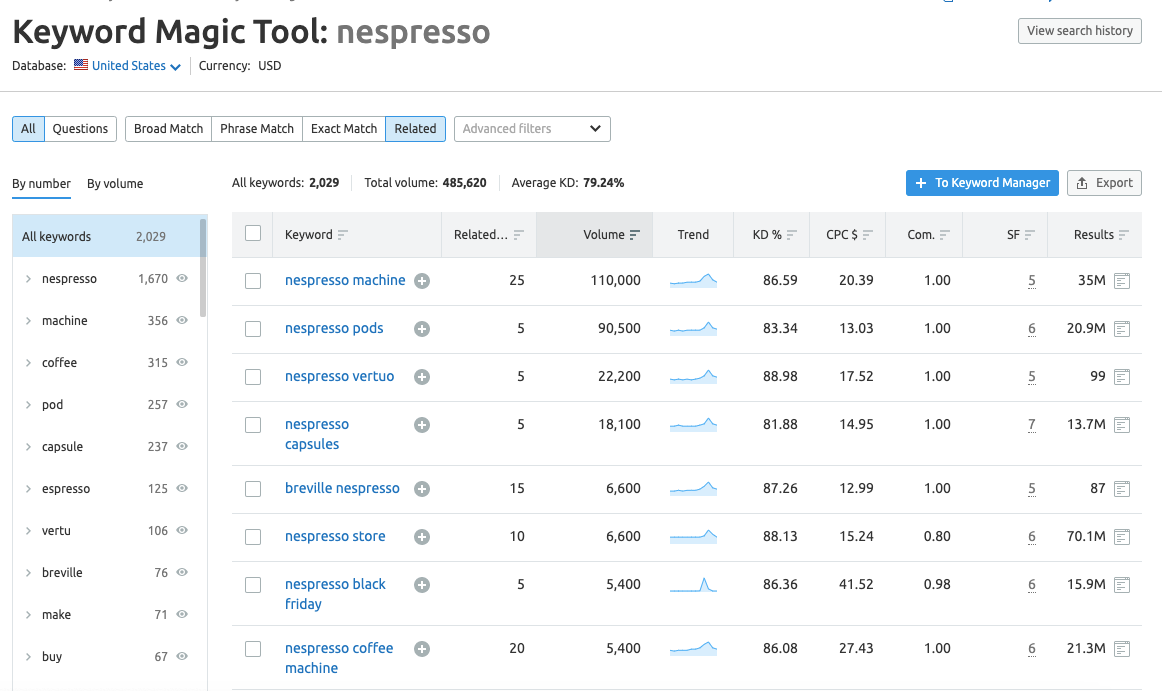Click To Keyword Manager button

pyautogui.click(x=982, y=183)
